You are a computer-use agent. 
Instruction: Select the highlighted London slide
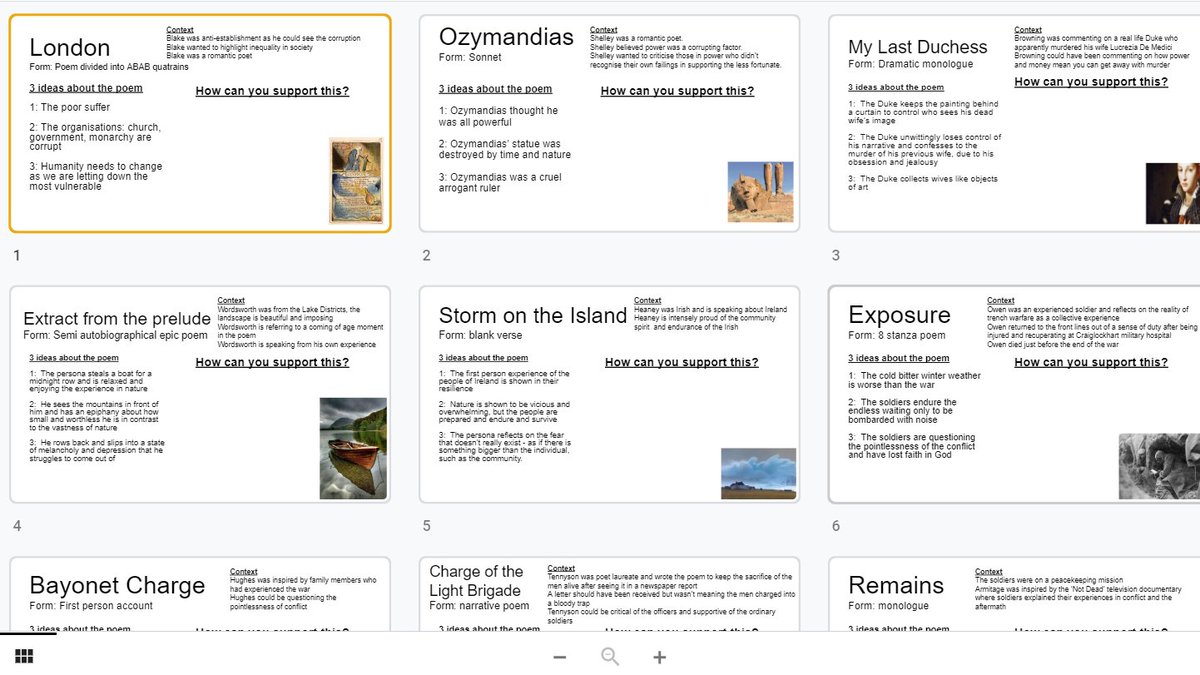click(200, 120)
